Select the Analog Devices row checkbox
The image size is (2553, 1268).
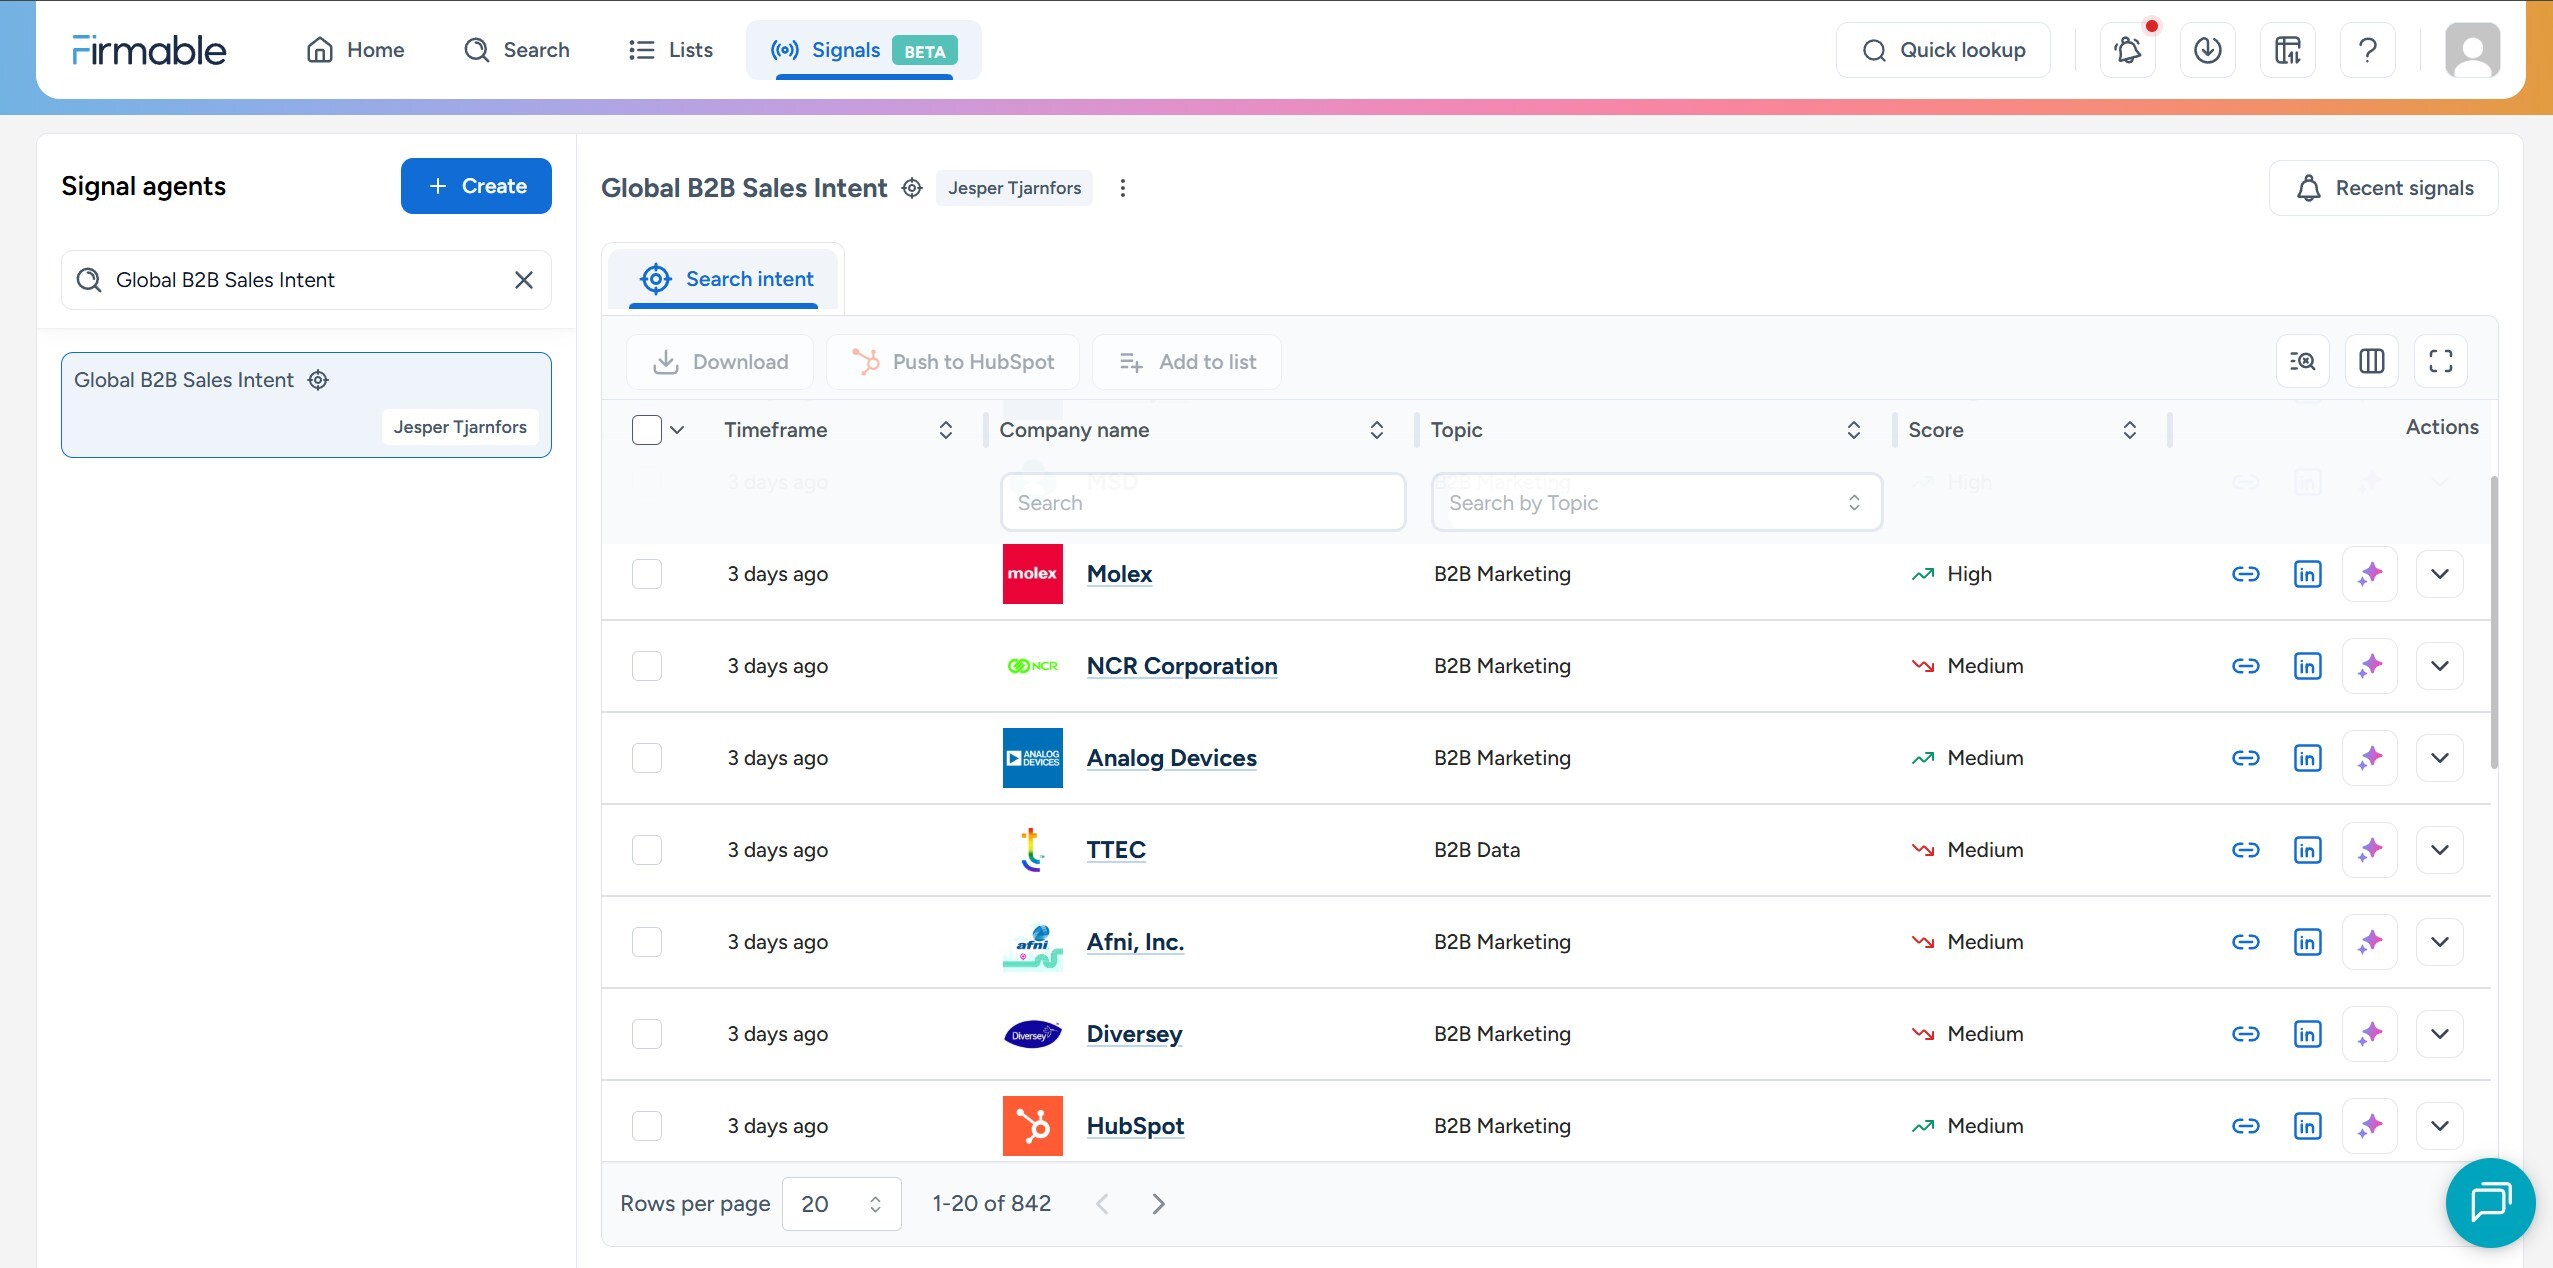point(647,758)
